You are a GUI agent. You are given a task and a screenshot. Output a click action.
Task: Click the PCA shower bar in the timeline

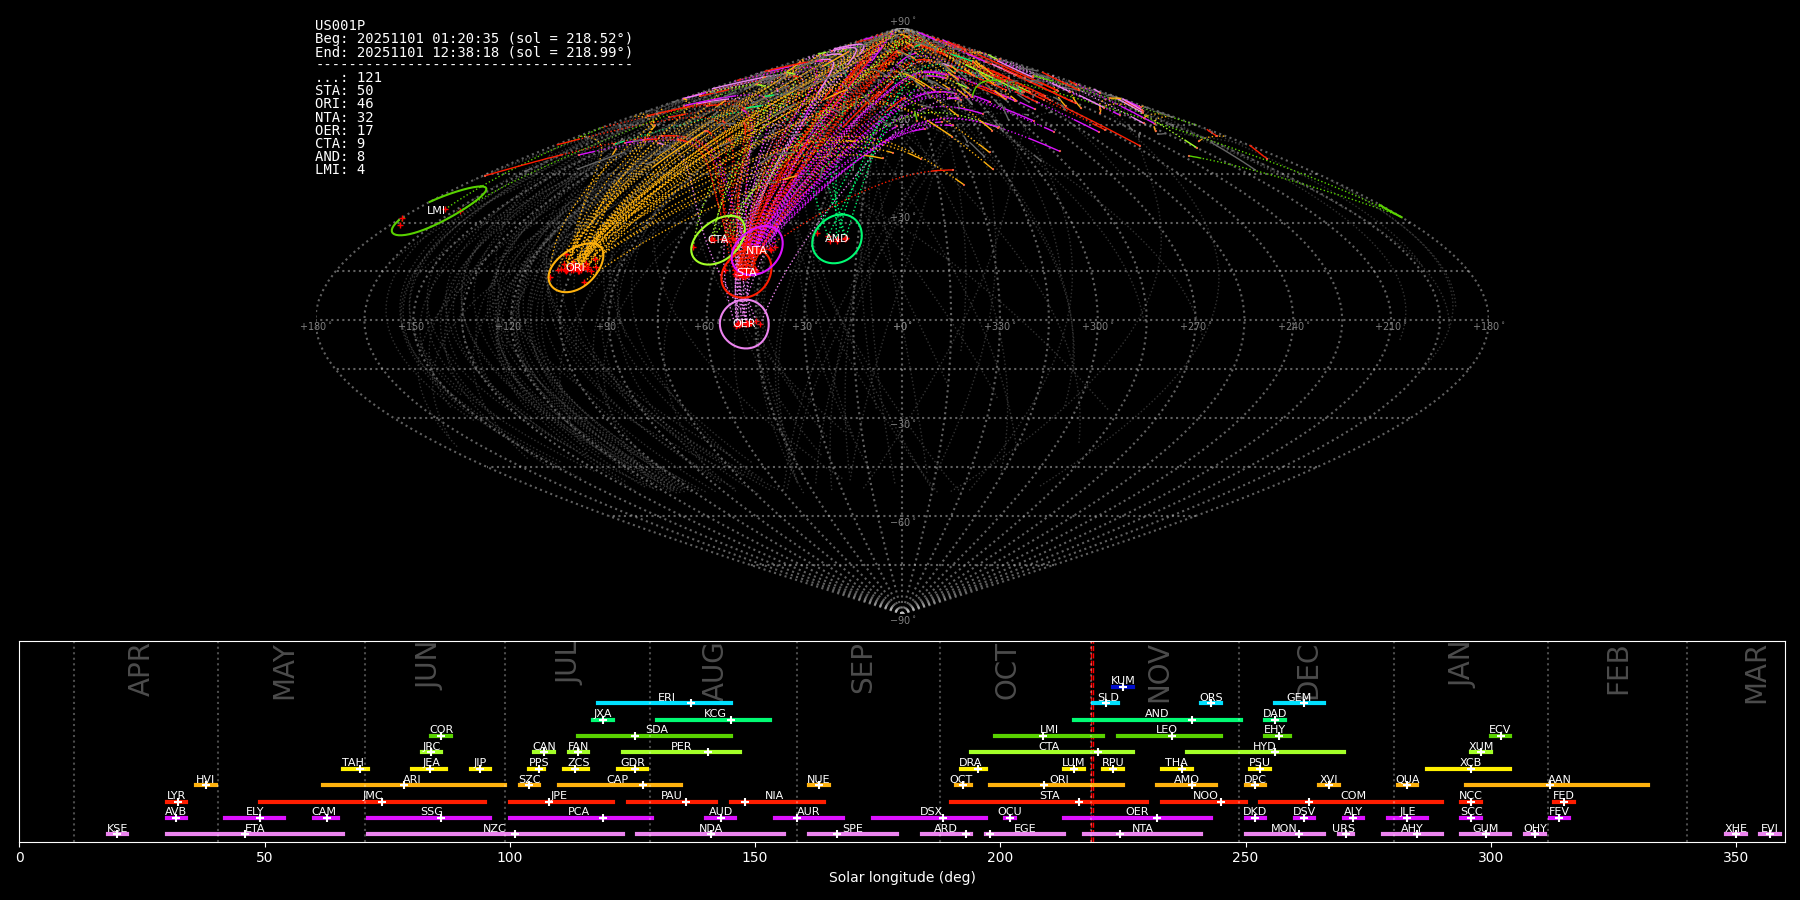tap(580, 818)
